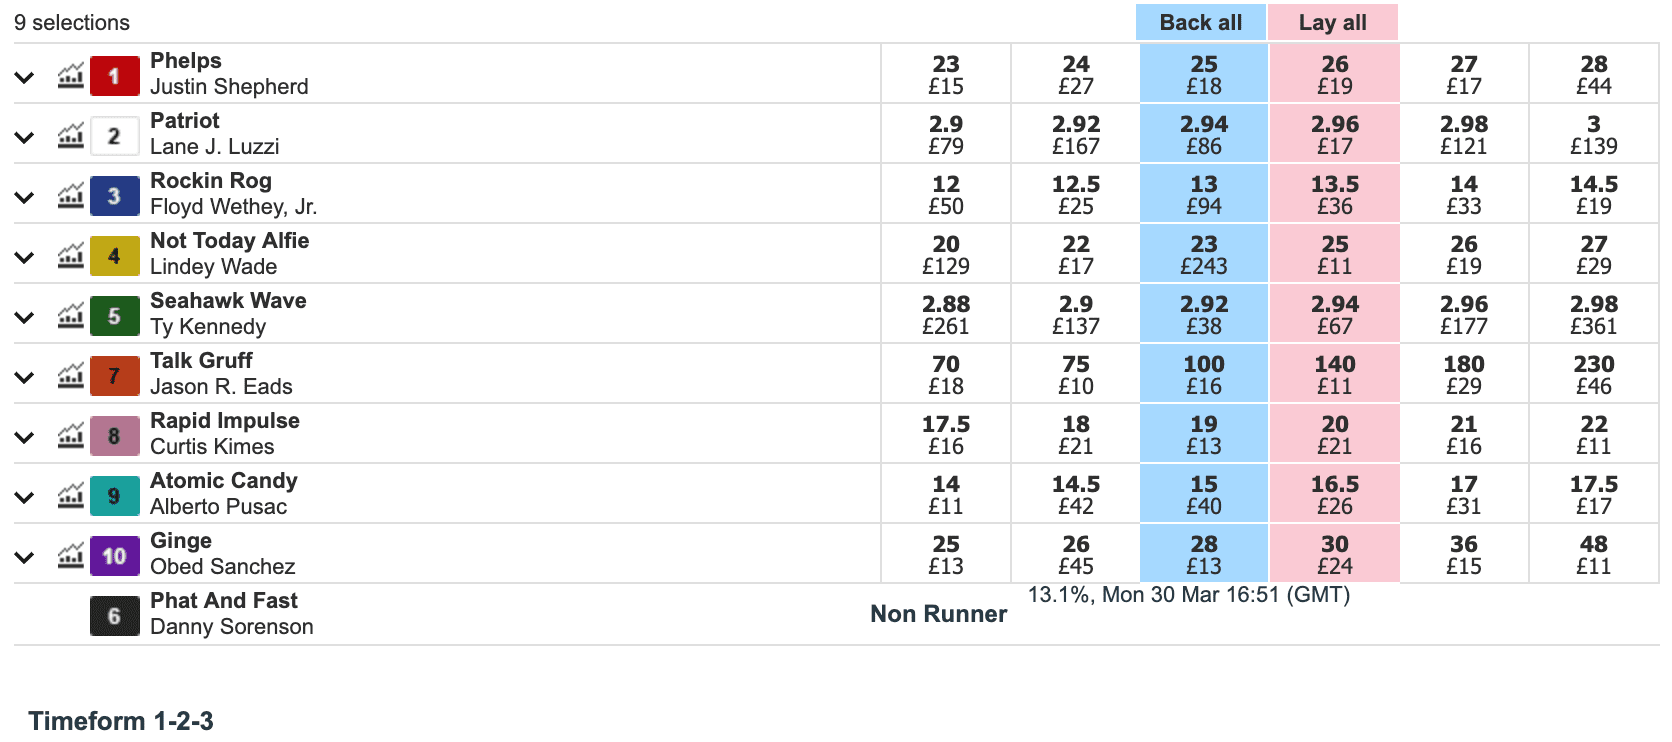1672x742 pixels.
Task: View the chart icon for Seahawk Wave
Action: pos(70,316)
